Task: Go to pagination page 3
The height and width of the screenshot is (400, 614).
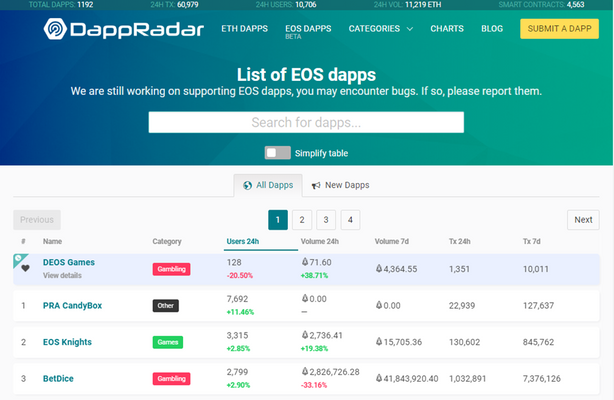Action: coord(326,220)
